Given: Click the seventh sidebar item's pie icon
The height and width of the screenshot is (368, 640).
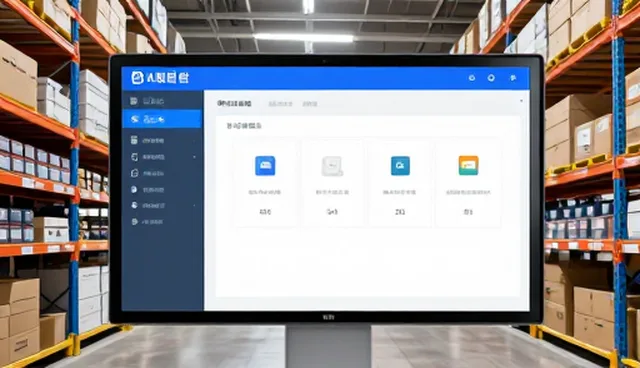Looking at the screenshot, I should coord(134,205).
